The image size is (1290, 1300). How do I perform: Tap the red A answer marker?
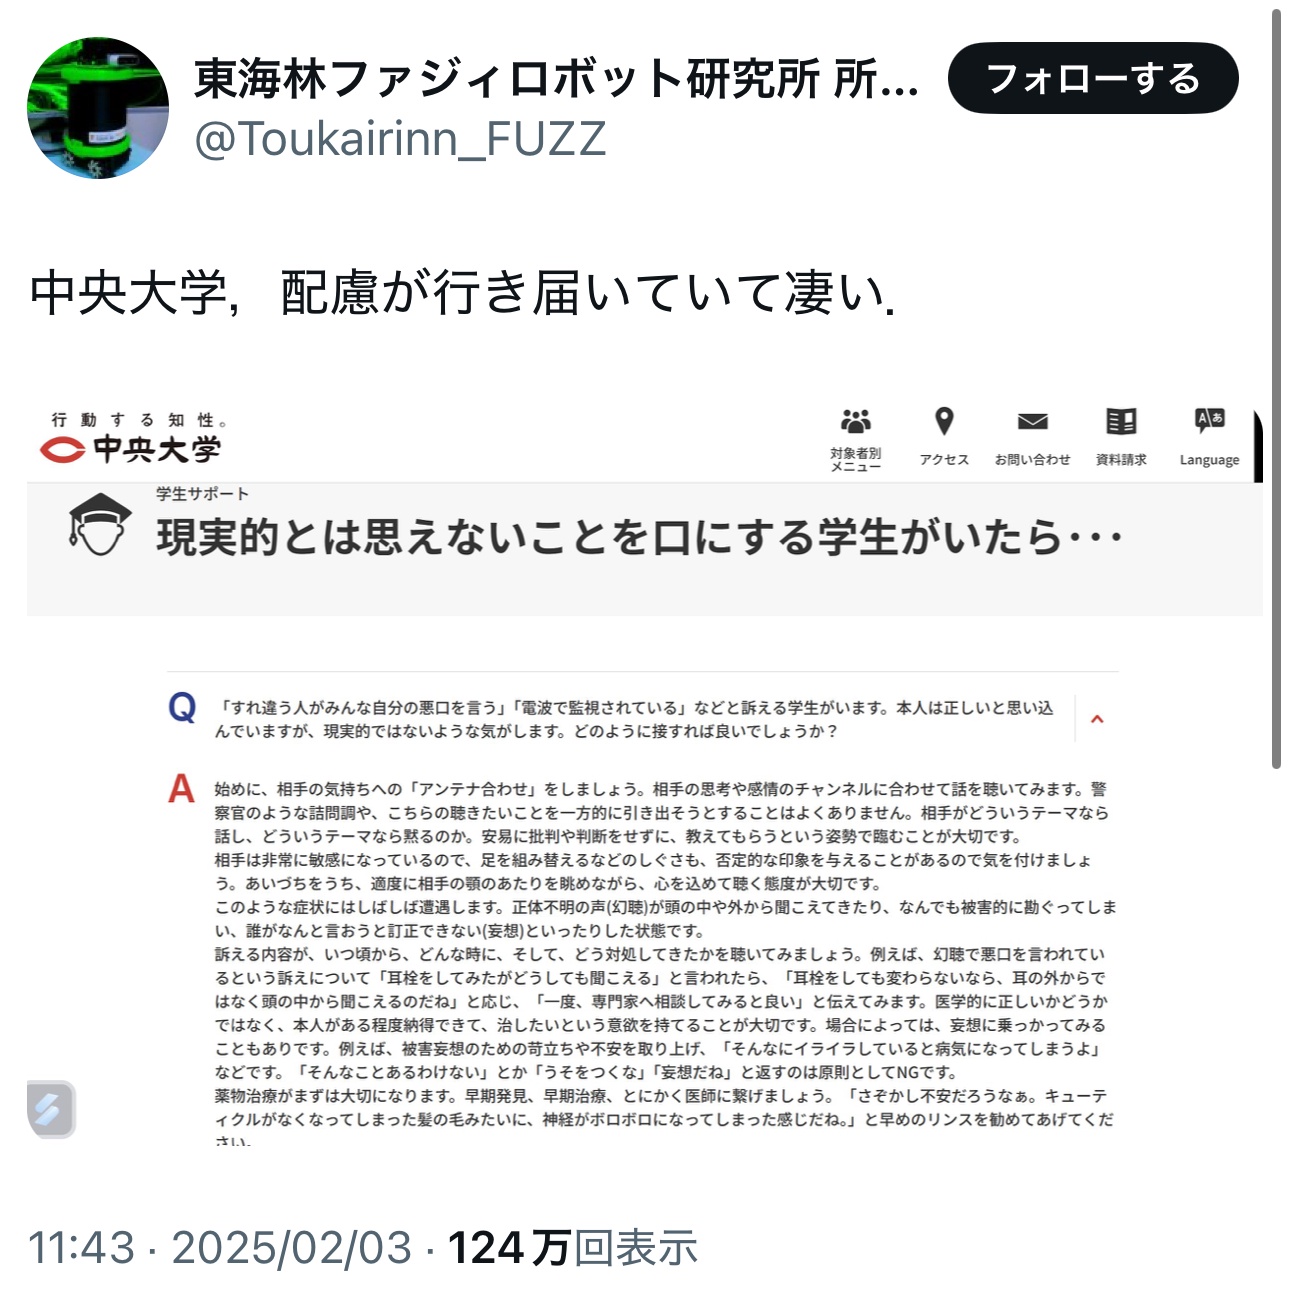pyautogui.click(x=181, y=789)
